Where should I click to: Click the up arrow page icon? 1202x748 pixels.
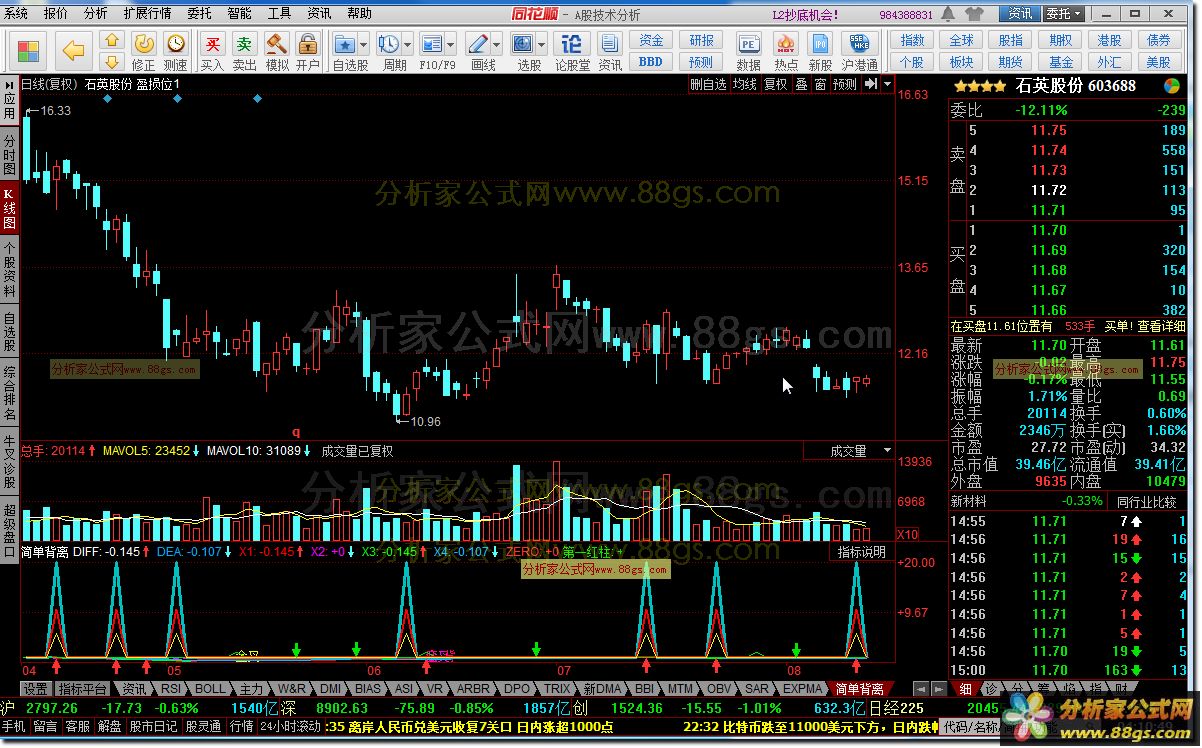coord(112,41)
